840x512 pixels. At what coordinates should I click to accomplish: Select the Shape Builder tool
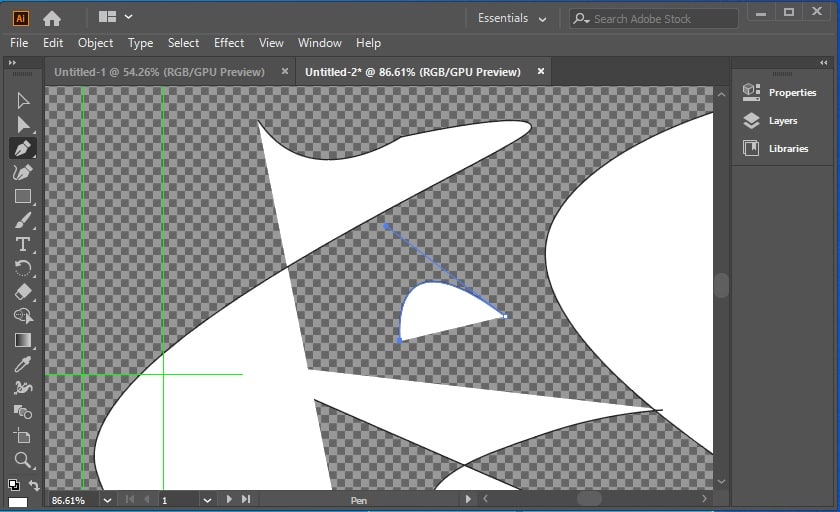[22, 316]
